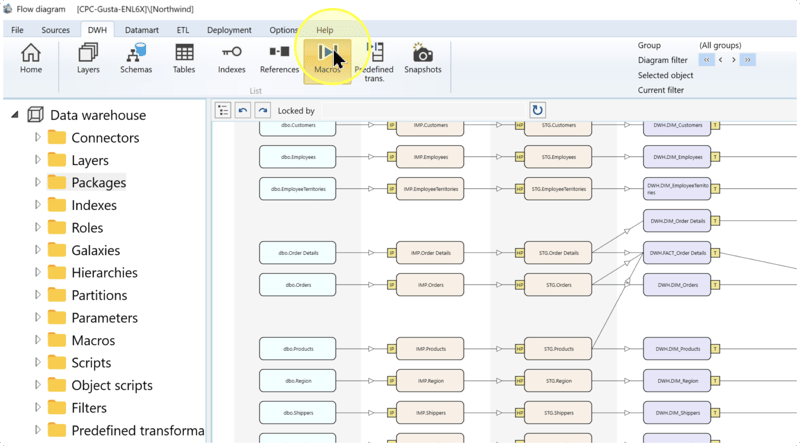Expand the Roles folder
Image resolution: width=800 pixels, height=446 pixels.
coord(37,227)
